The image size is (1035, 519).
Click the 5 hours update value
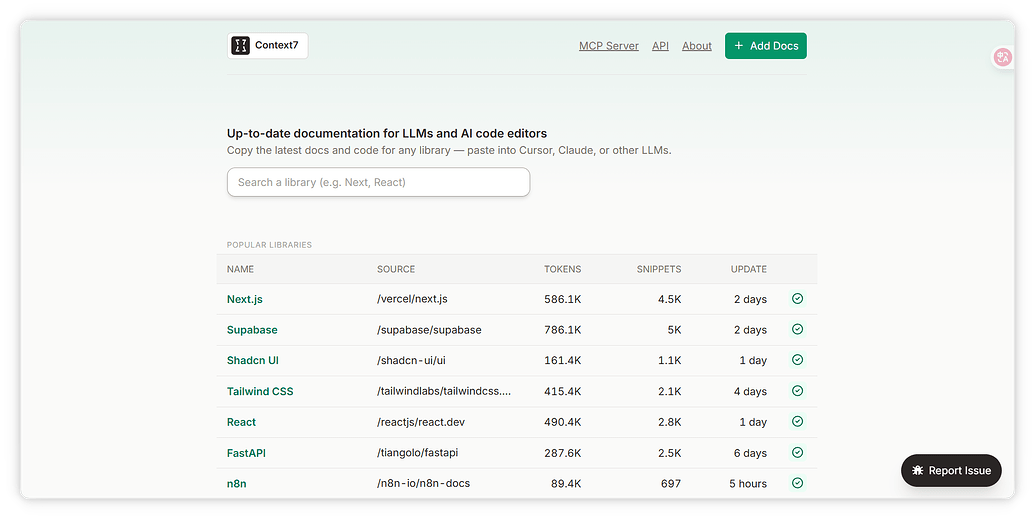pos(748,483)
